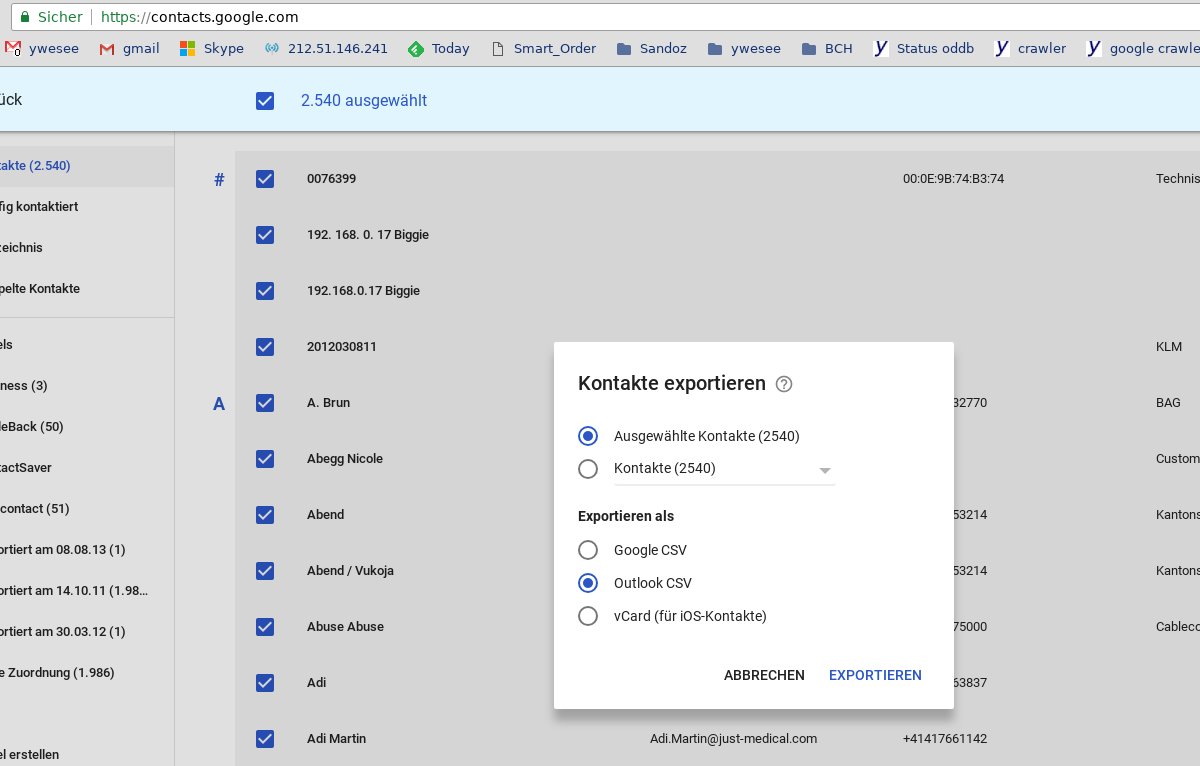Click the green Today bookmark icon

tap(414, 47)
